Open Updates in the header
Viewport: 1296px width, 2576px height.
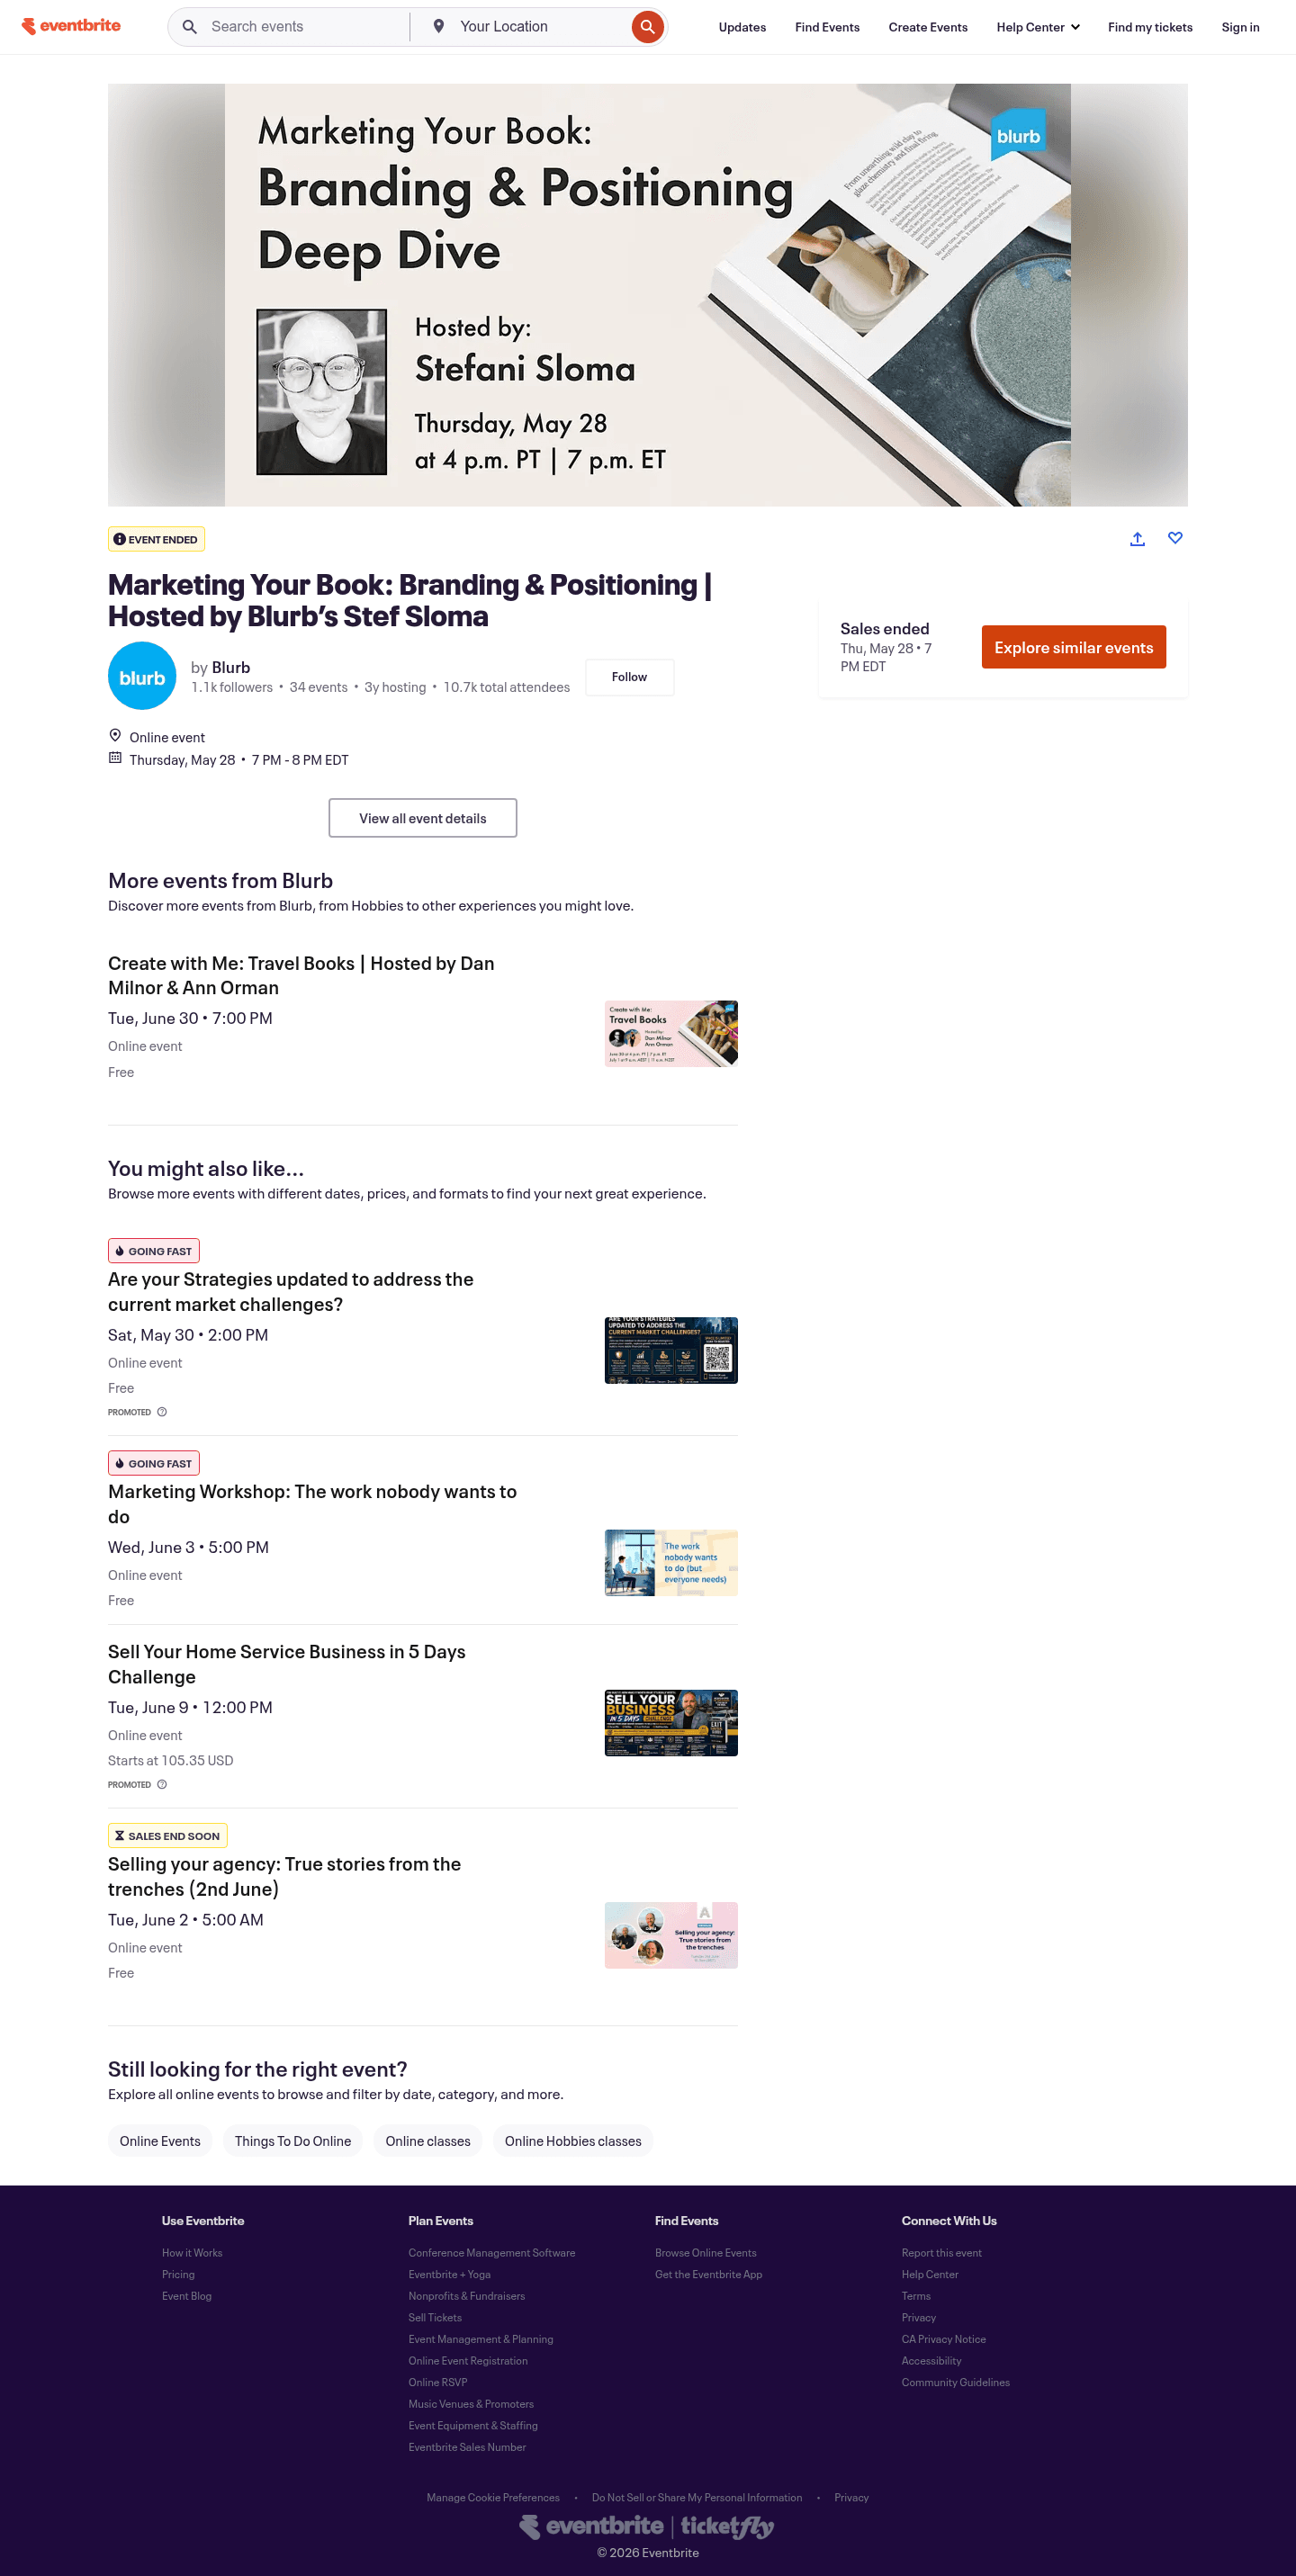[742, 27]
